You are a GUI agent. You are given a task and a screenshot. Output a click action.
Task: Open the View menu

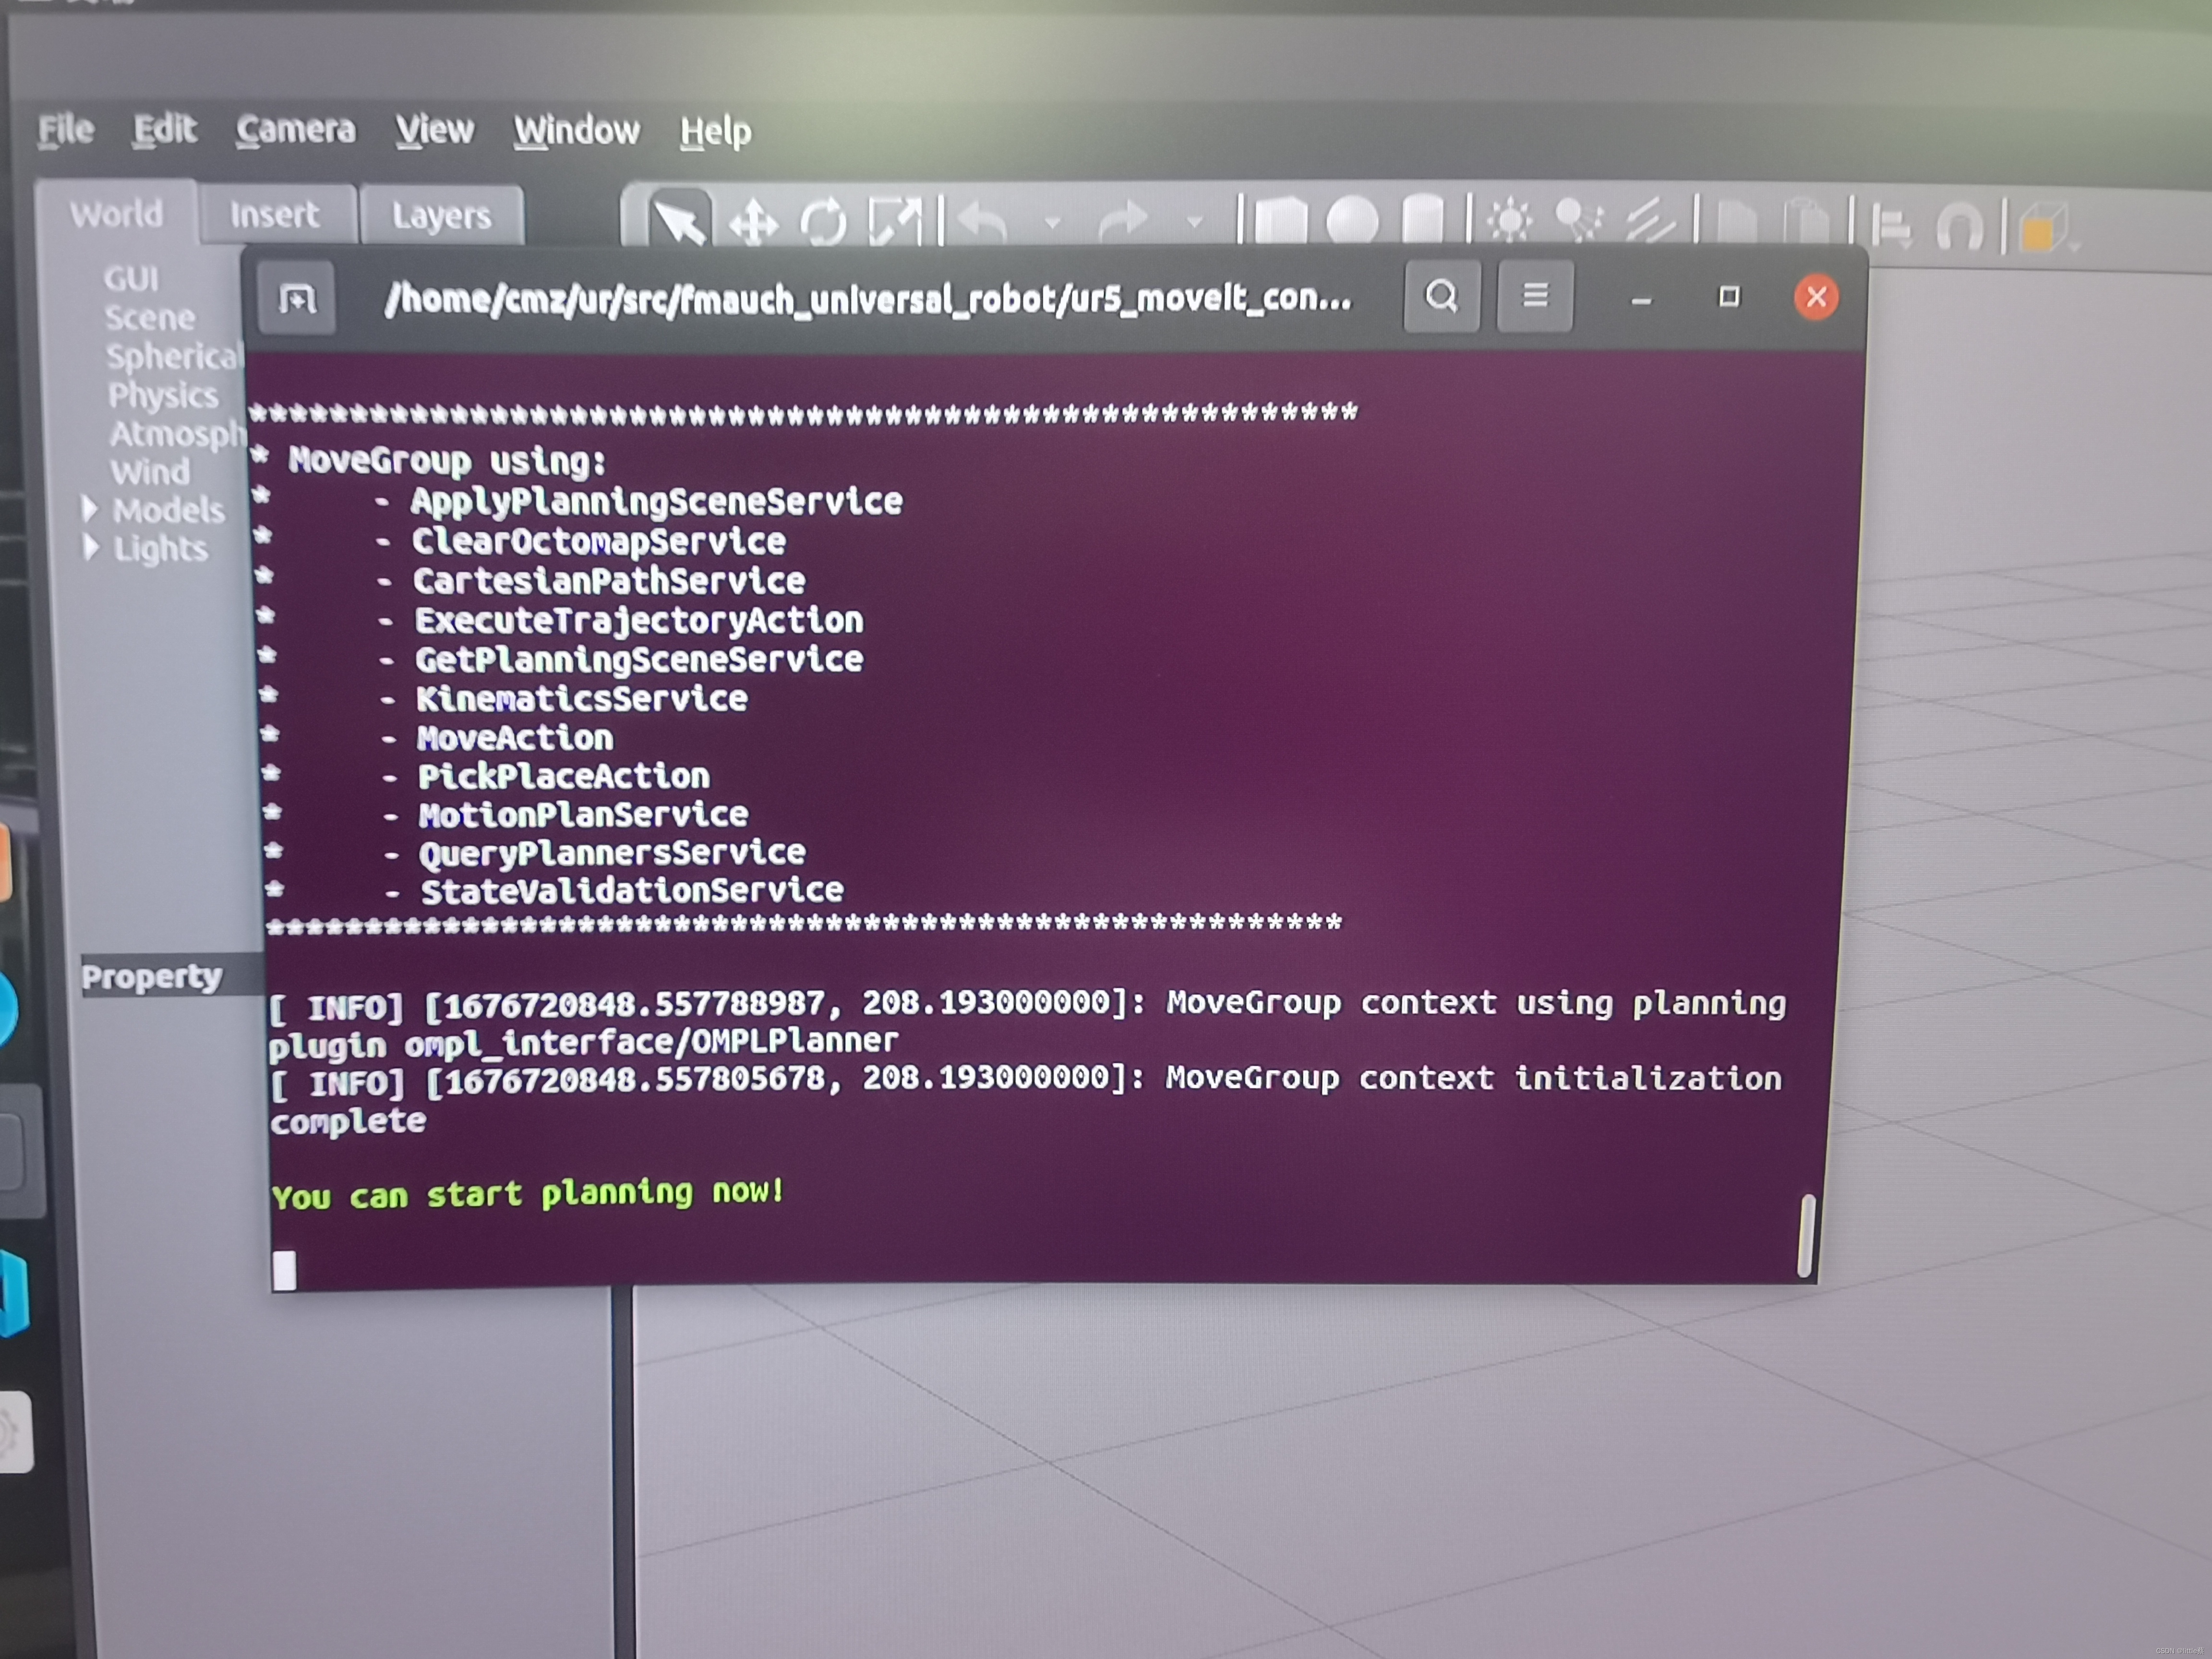(434, 130)
